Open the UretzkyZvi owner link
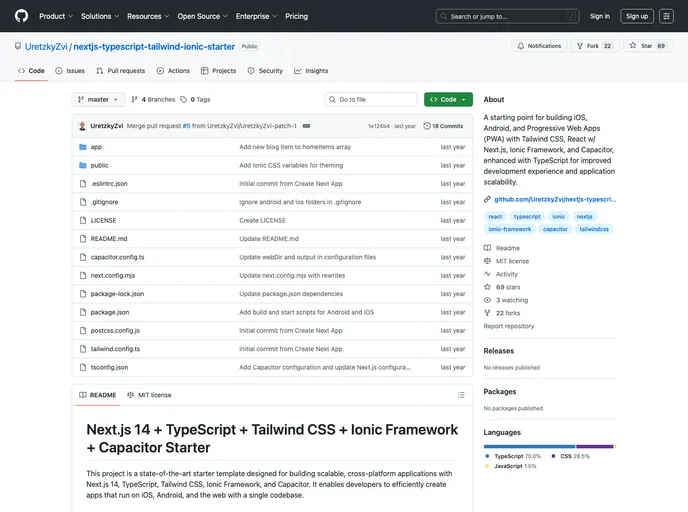This screenshot has width=688, height=512. 46,47
